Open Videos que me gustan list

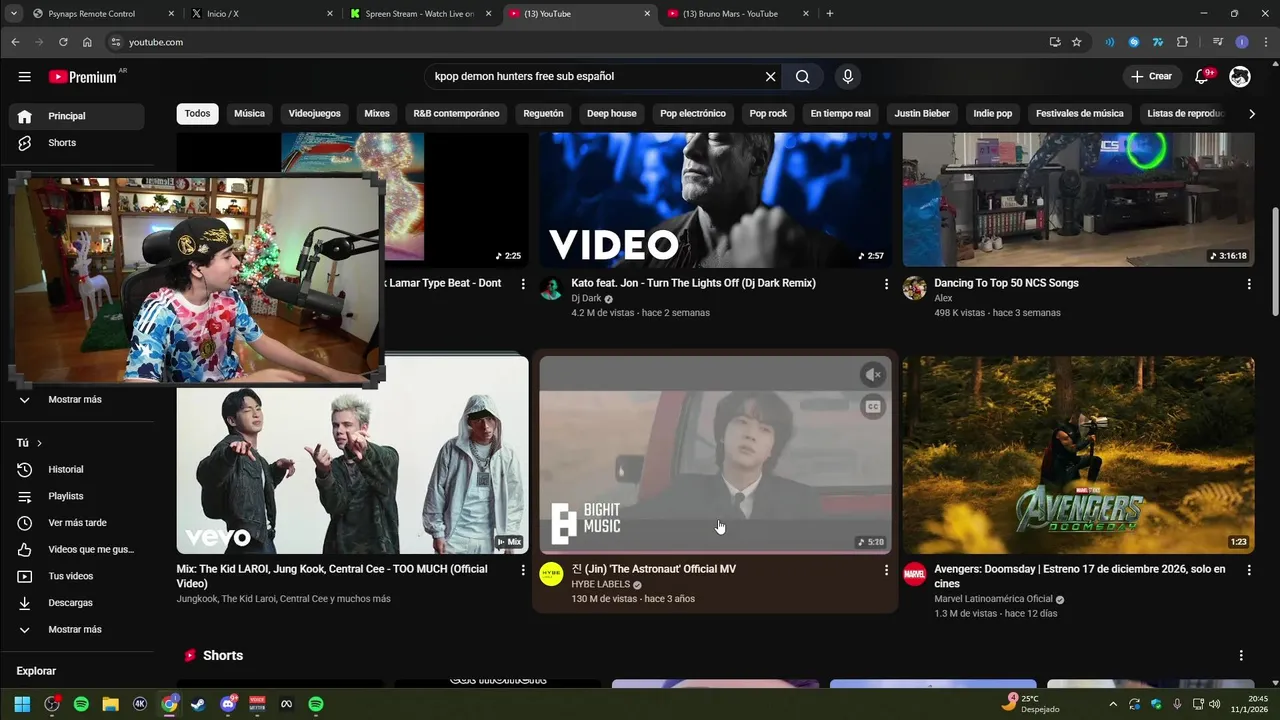coord(77,550)
